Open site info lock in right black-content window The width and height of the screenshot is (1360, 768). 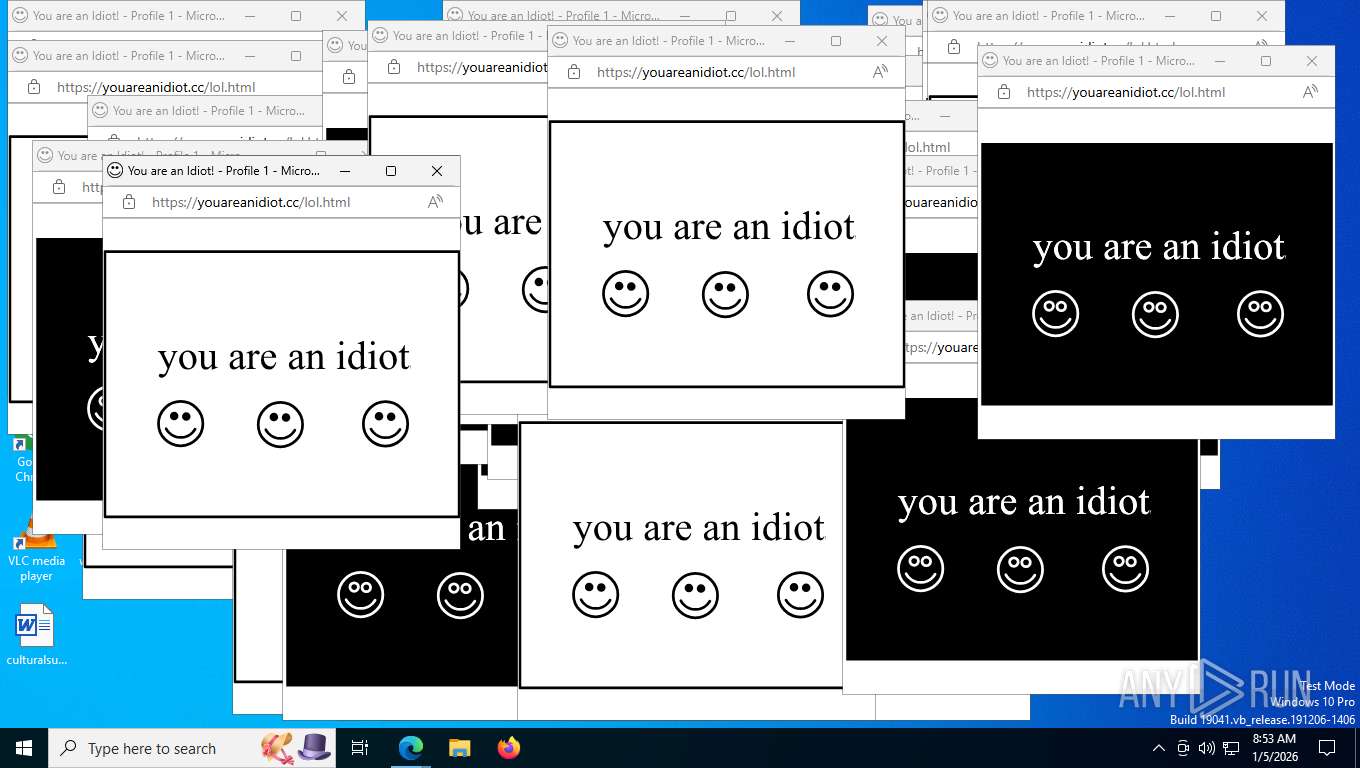(x=1004, y=92)
